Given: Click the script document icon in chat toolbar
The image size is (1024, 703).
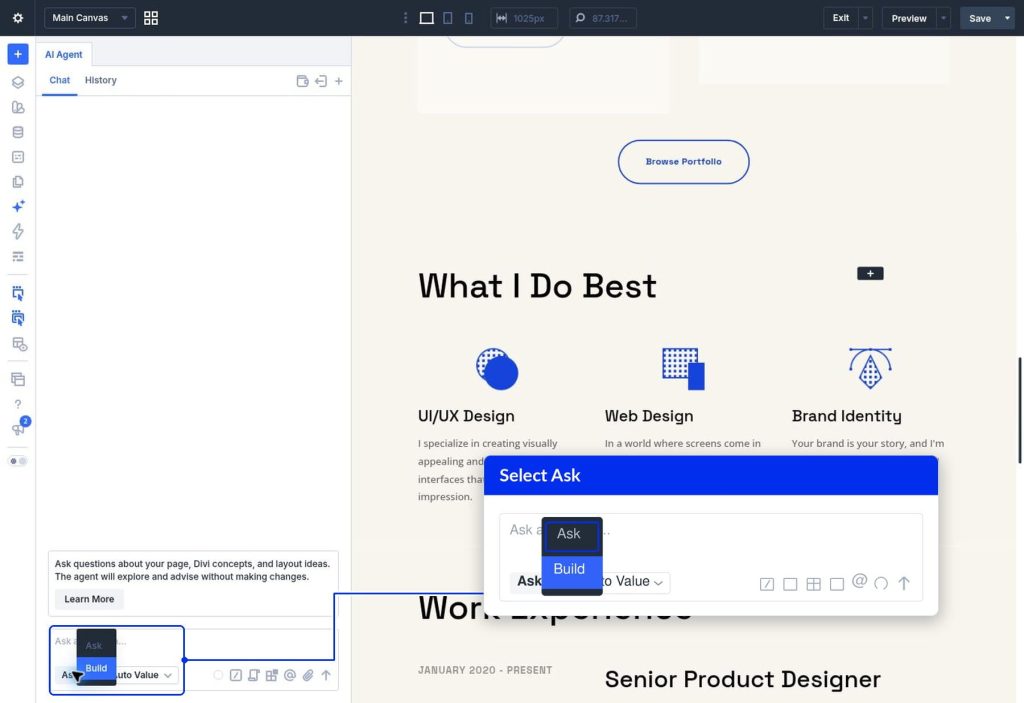Looking at the screenshot, I should tap(253, 675).
